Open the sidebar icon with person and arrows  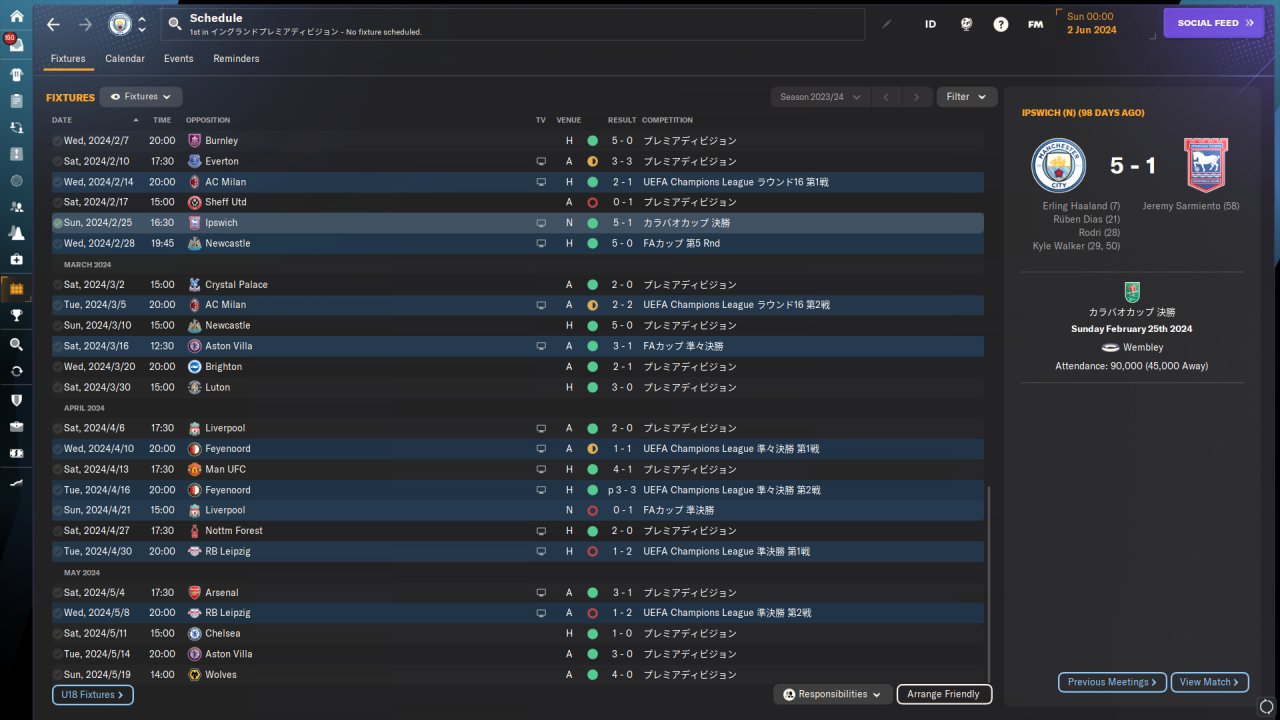16,128
